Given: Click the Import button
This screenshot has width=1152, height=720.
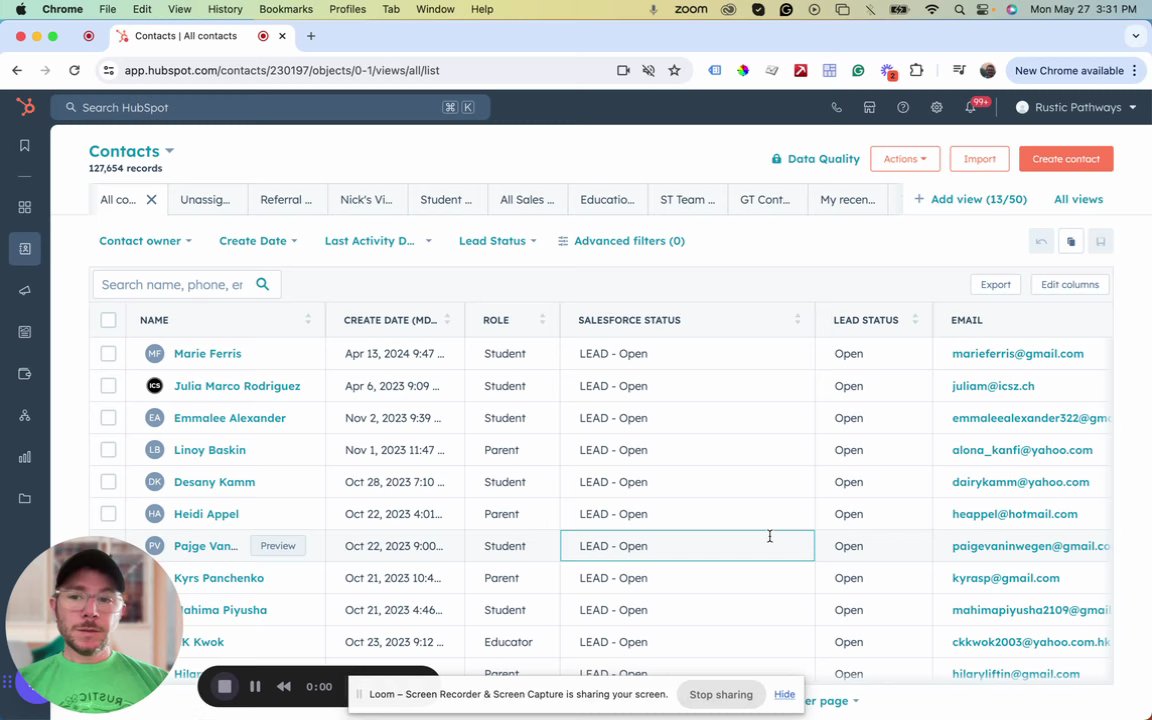Looking at the screenshot, I should [x=979, y=159].
